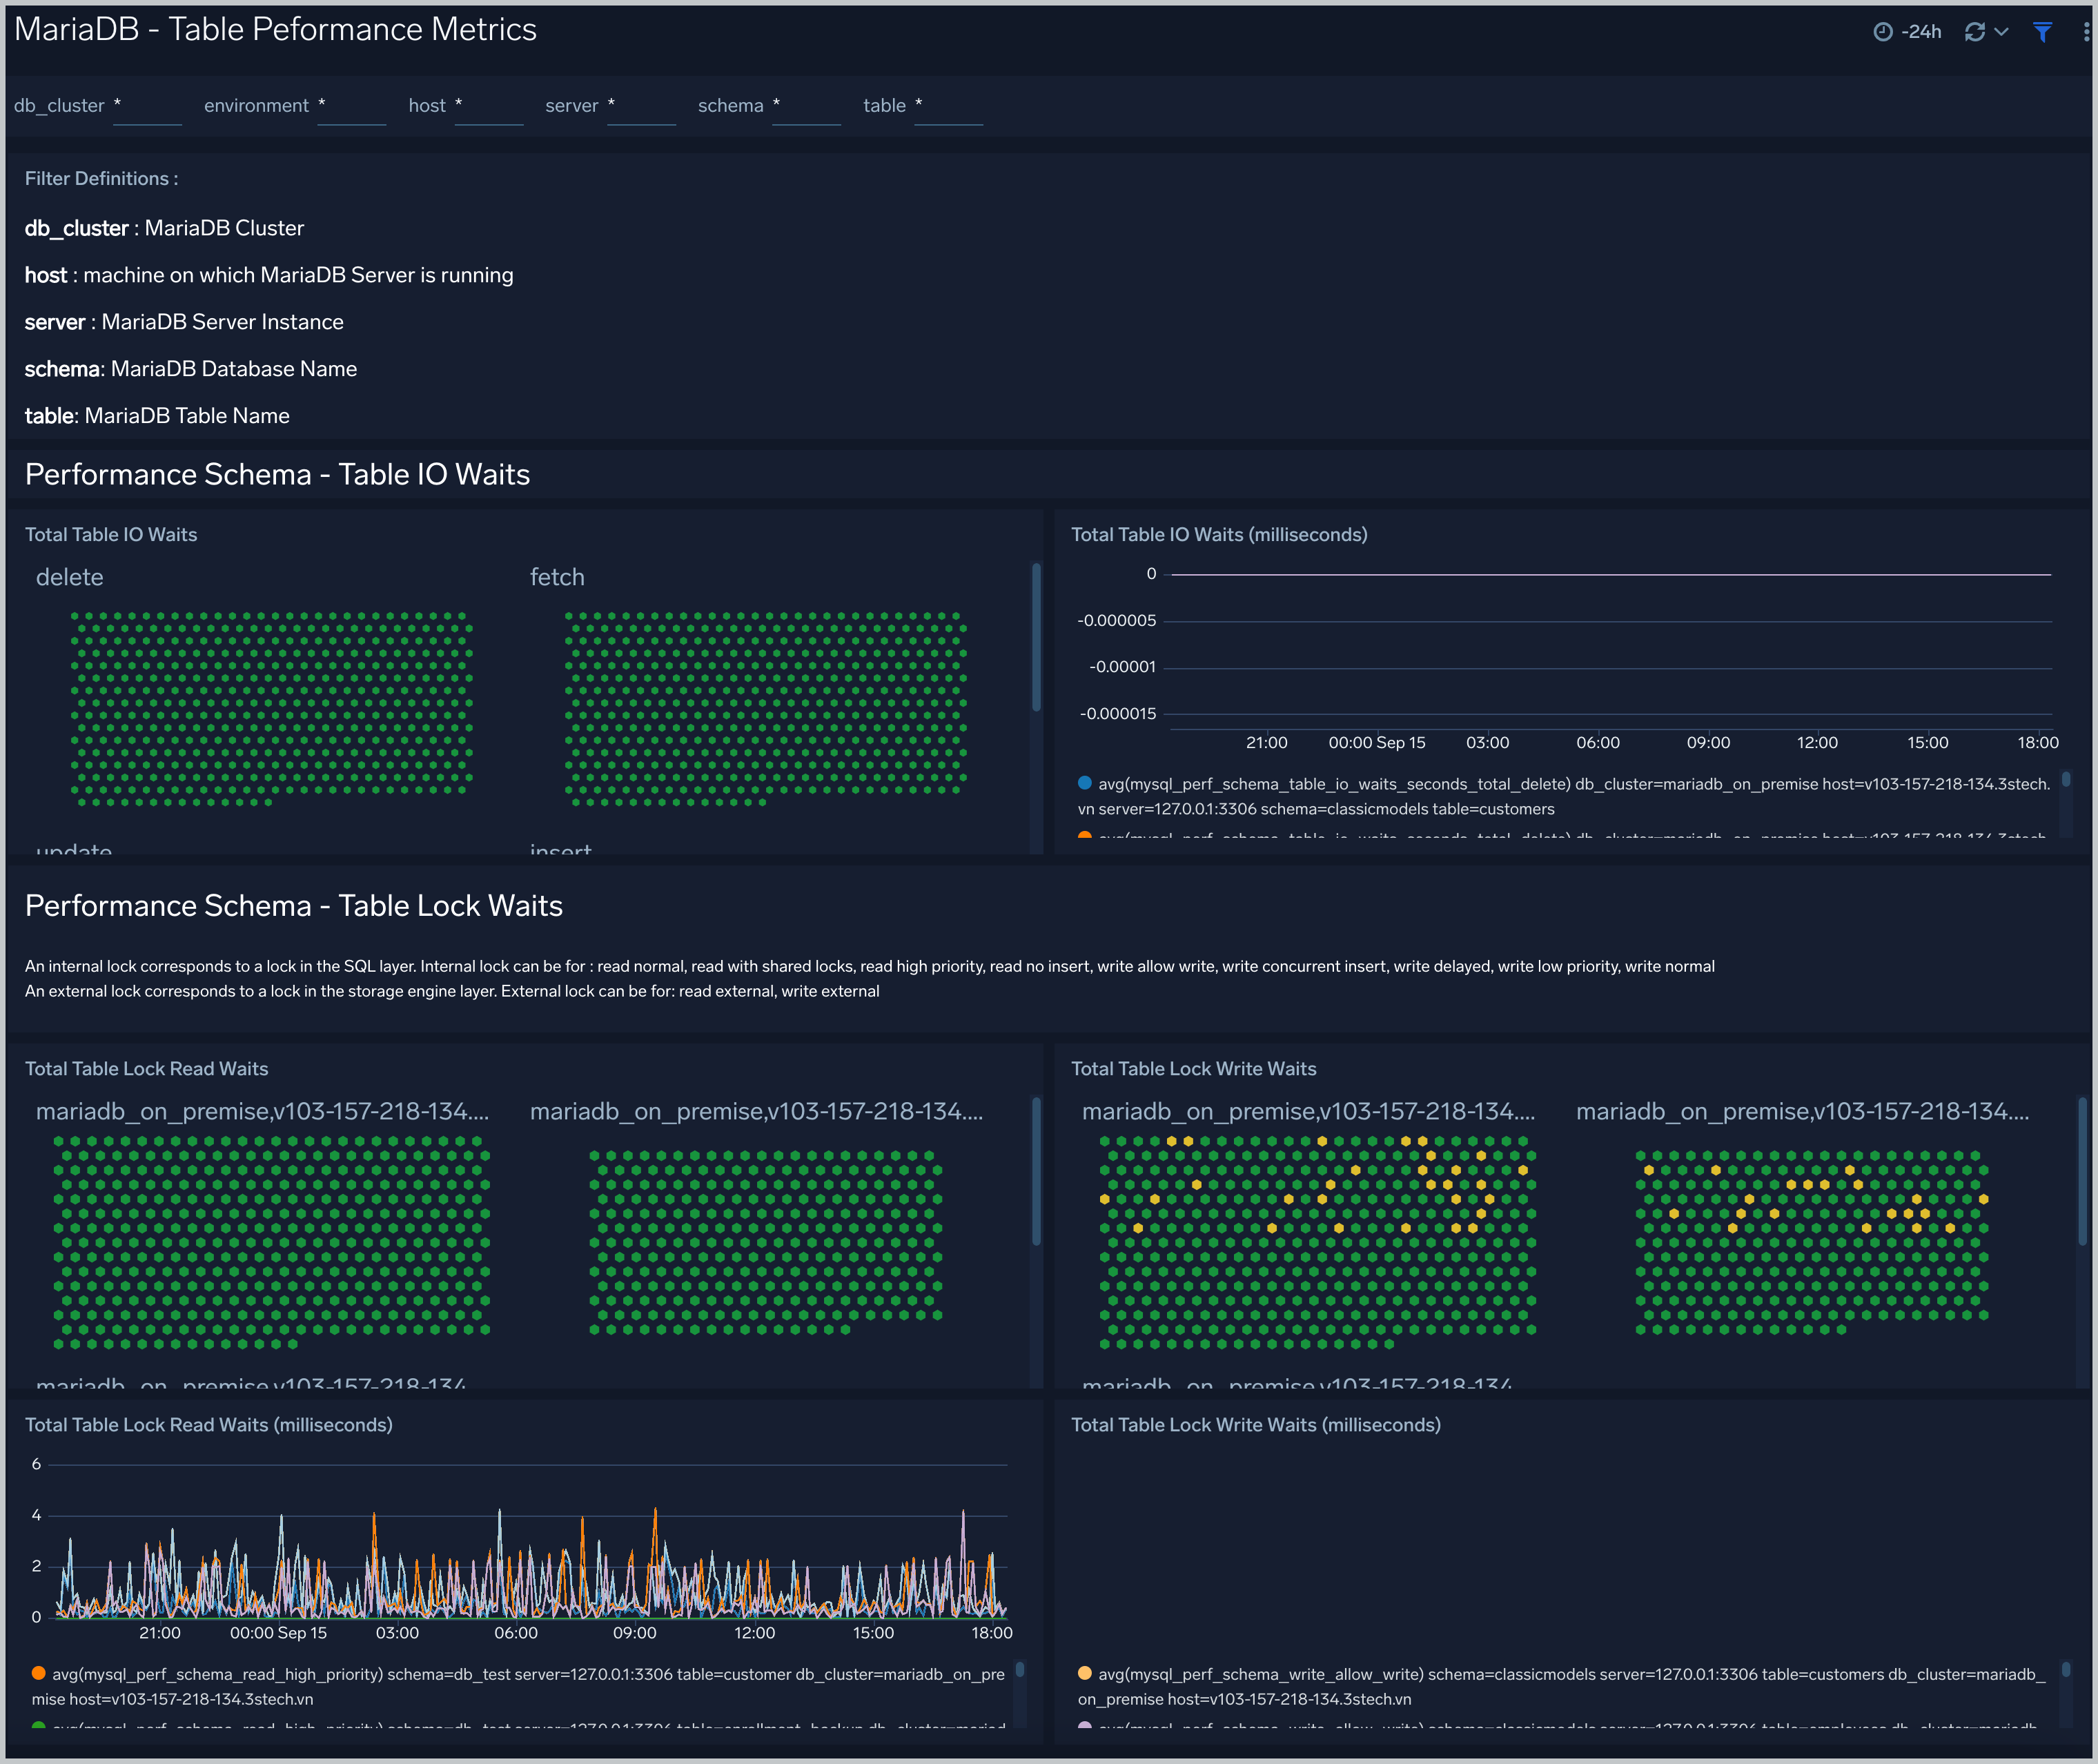Click the 'db_cluster : MariaDB Cluster' definition line
2098x1764 pixels.
click(x=164, y=228)
